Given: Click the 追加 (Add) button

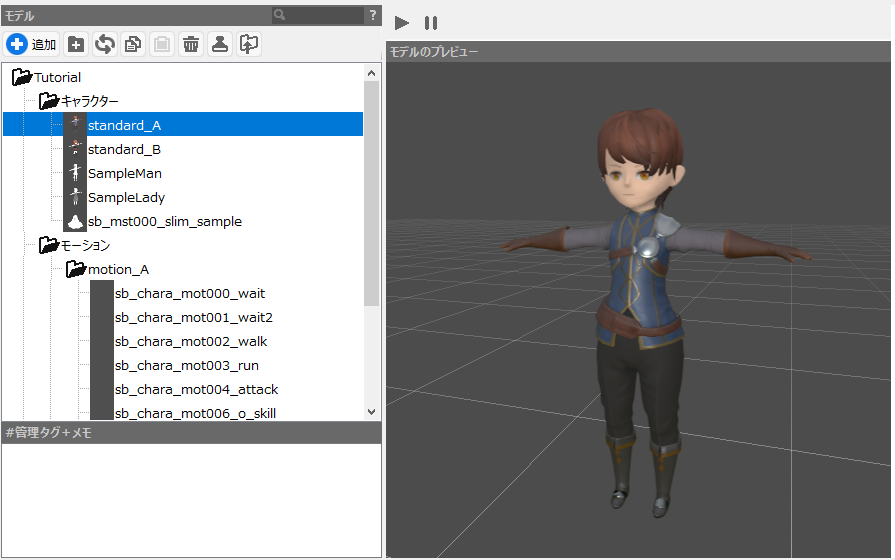Looking at the screenshot, I should (x=31, y=44).
